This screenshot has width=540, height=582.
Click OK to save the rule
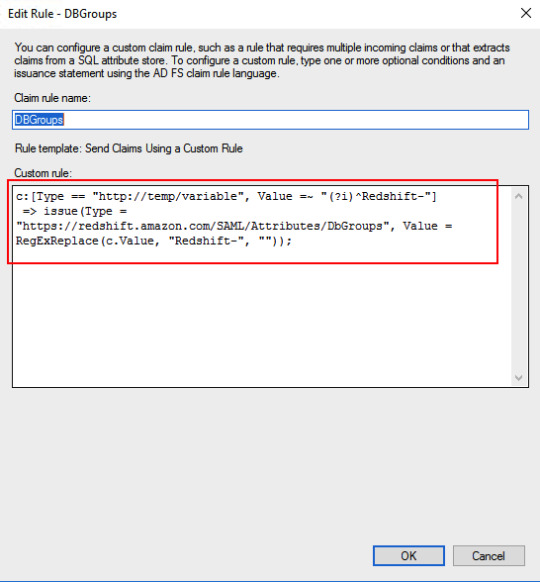click(x=409, y=556)
